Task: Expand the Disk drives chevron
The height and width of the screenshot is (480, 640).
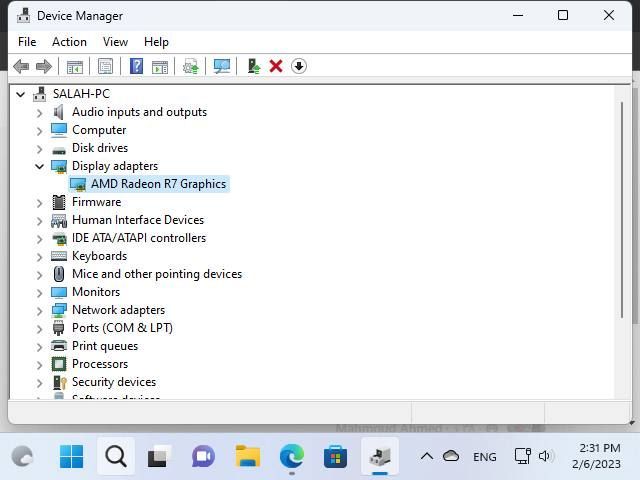Action: [x=39, y=149]
